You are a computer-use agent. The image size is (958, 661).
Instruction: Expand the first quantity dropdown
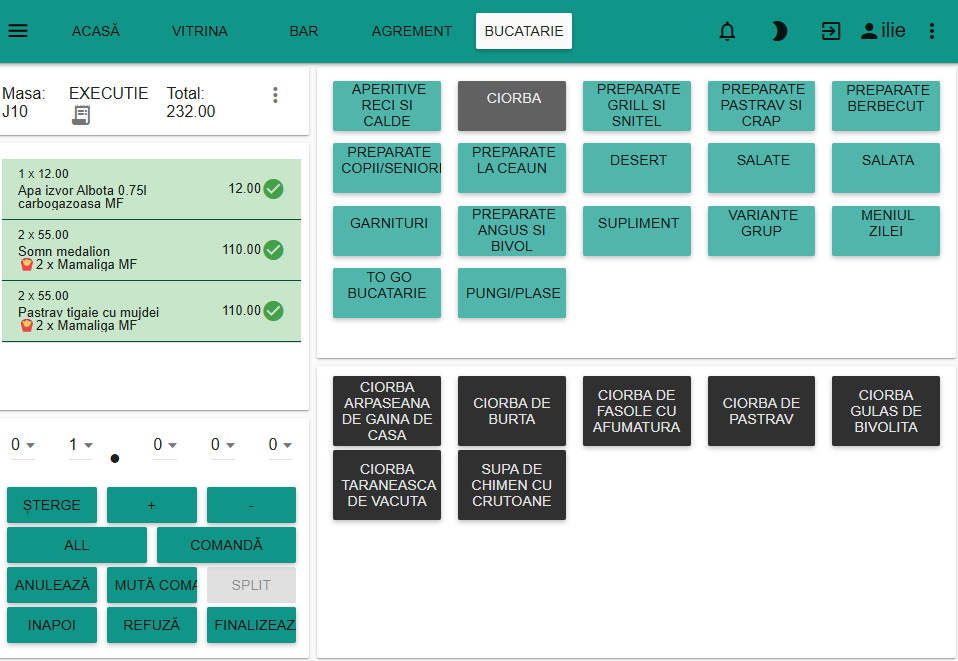tap(23, 445)
